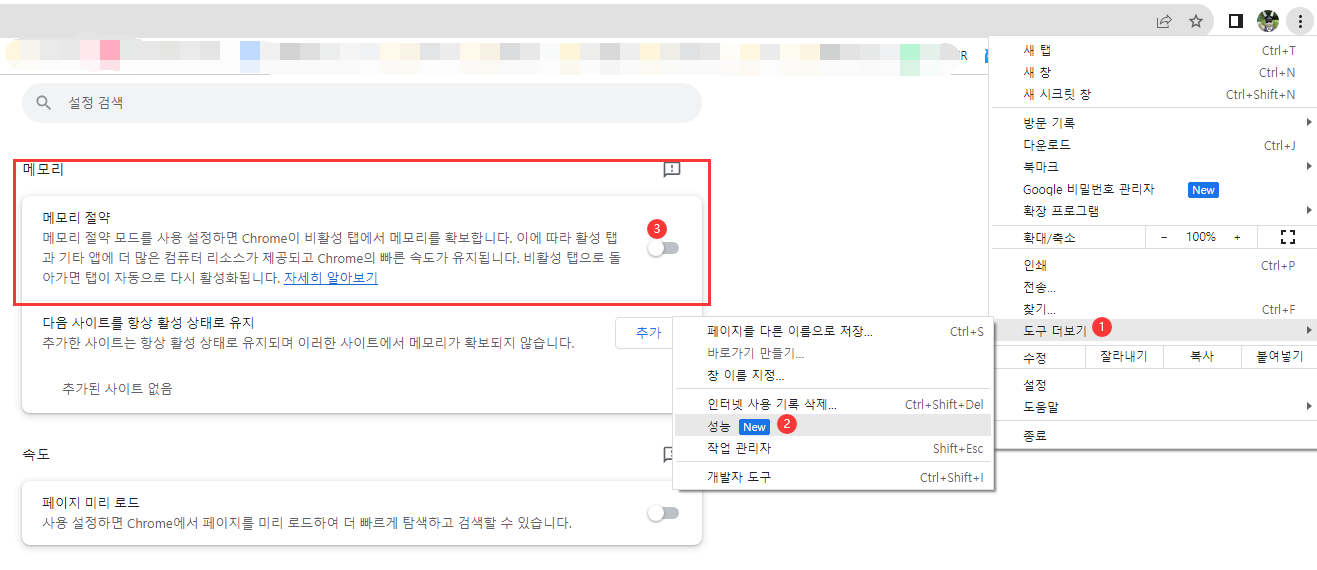This screenshot has height=570, width=1317.
Task: Expand 방문 기록 submenu
Action: click(x=1153, y=123)
